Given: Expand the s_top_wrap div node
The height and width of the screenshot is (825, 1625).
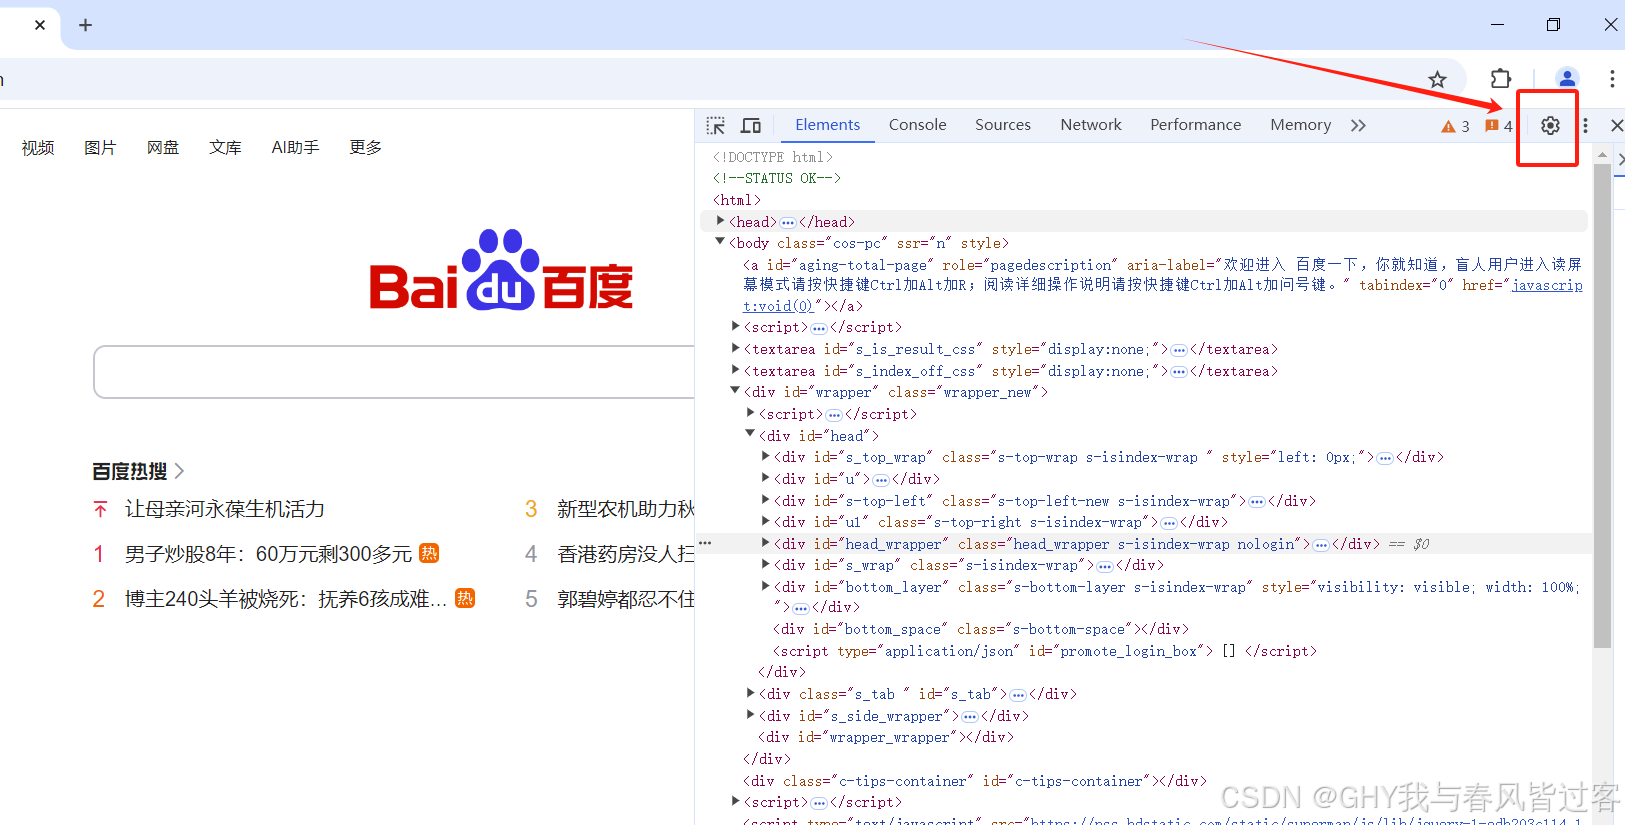Looking at the screenshot, I should point(766,456).
